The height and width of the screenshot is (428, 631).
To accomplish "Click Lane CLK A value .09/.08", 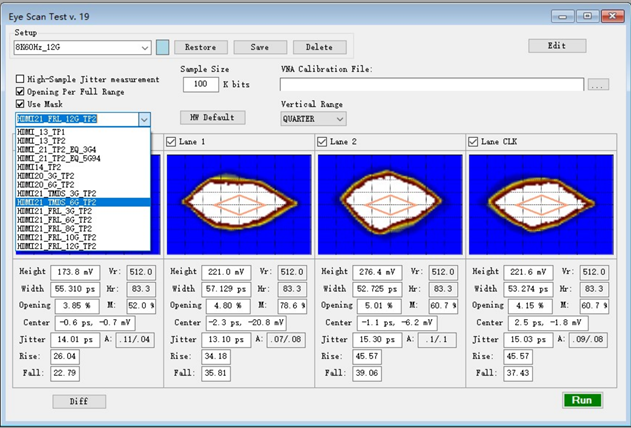I will pyautogui.click(x=588, y=340).
